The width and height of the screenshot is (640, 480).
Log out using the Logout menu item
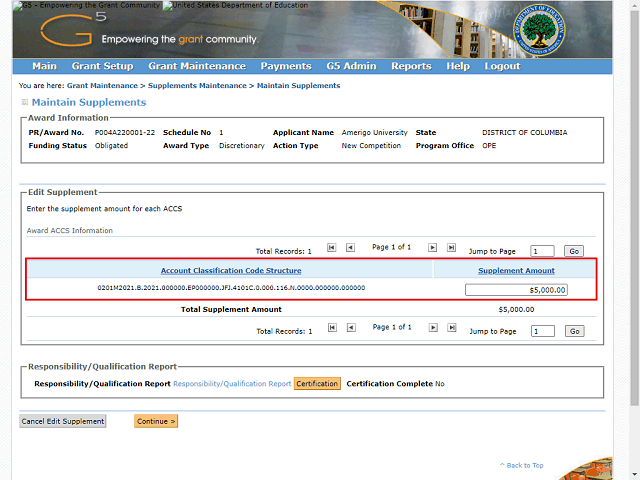(502, 66)
